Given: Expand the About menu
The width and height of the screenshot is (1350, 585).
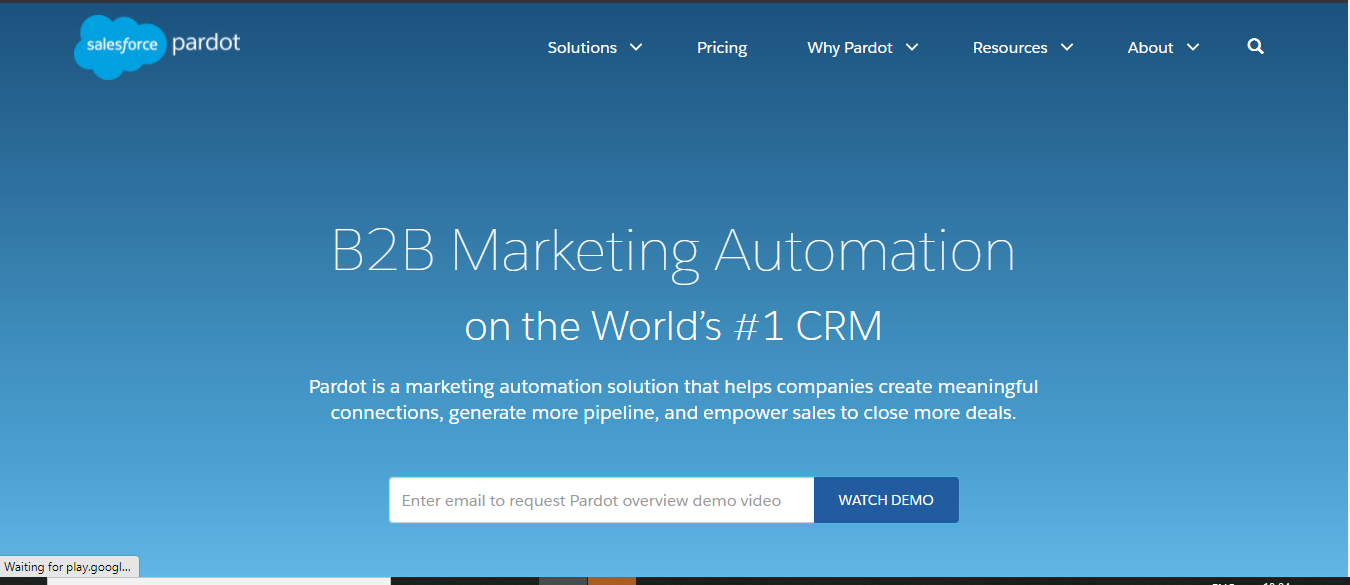Looking at the screenshot, I should click(1163, 47).
